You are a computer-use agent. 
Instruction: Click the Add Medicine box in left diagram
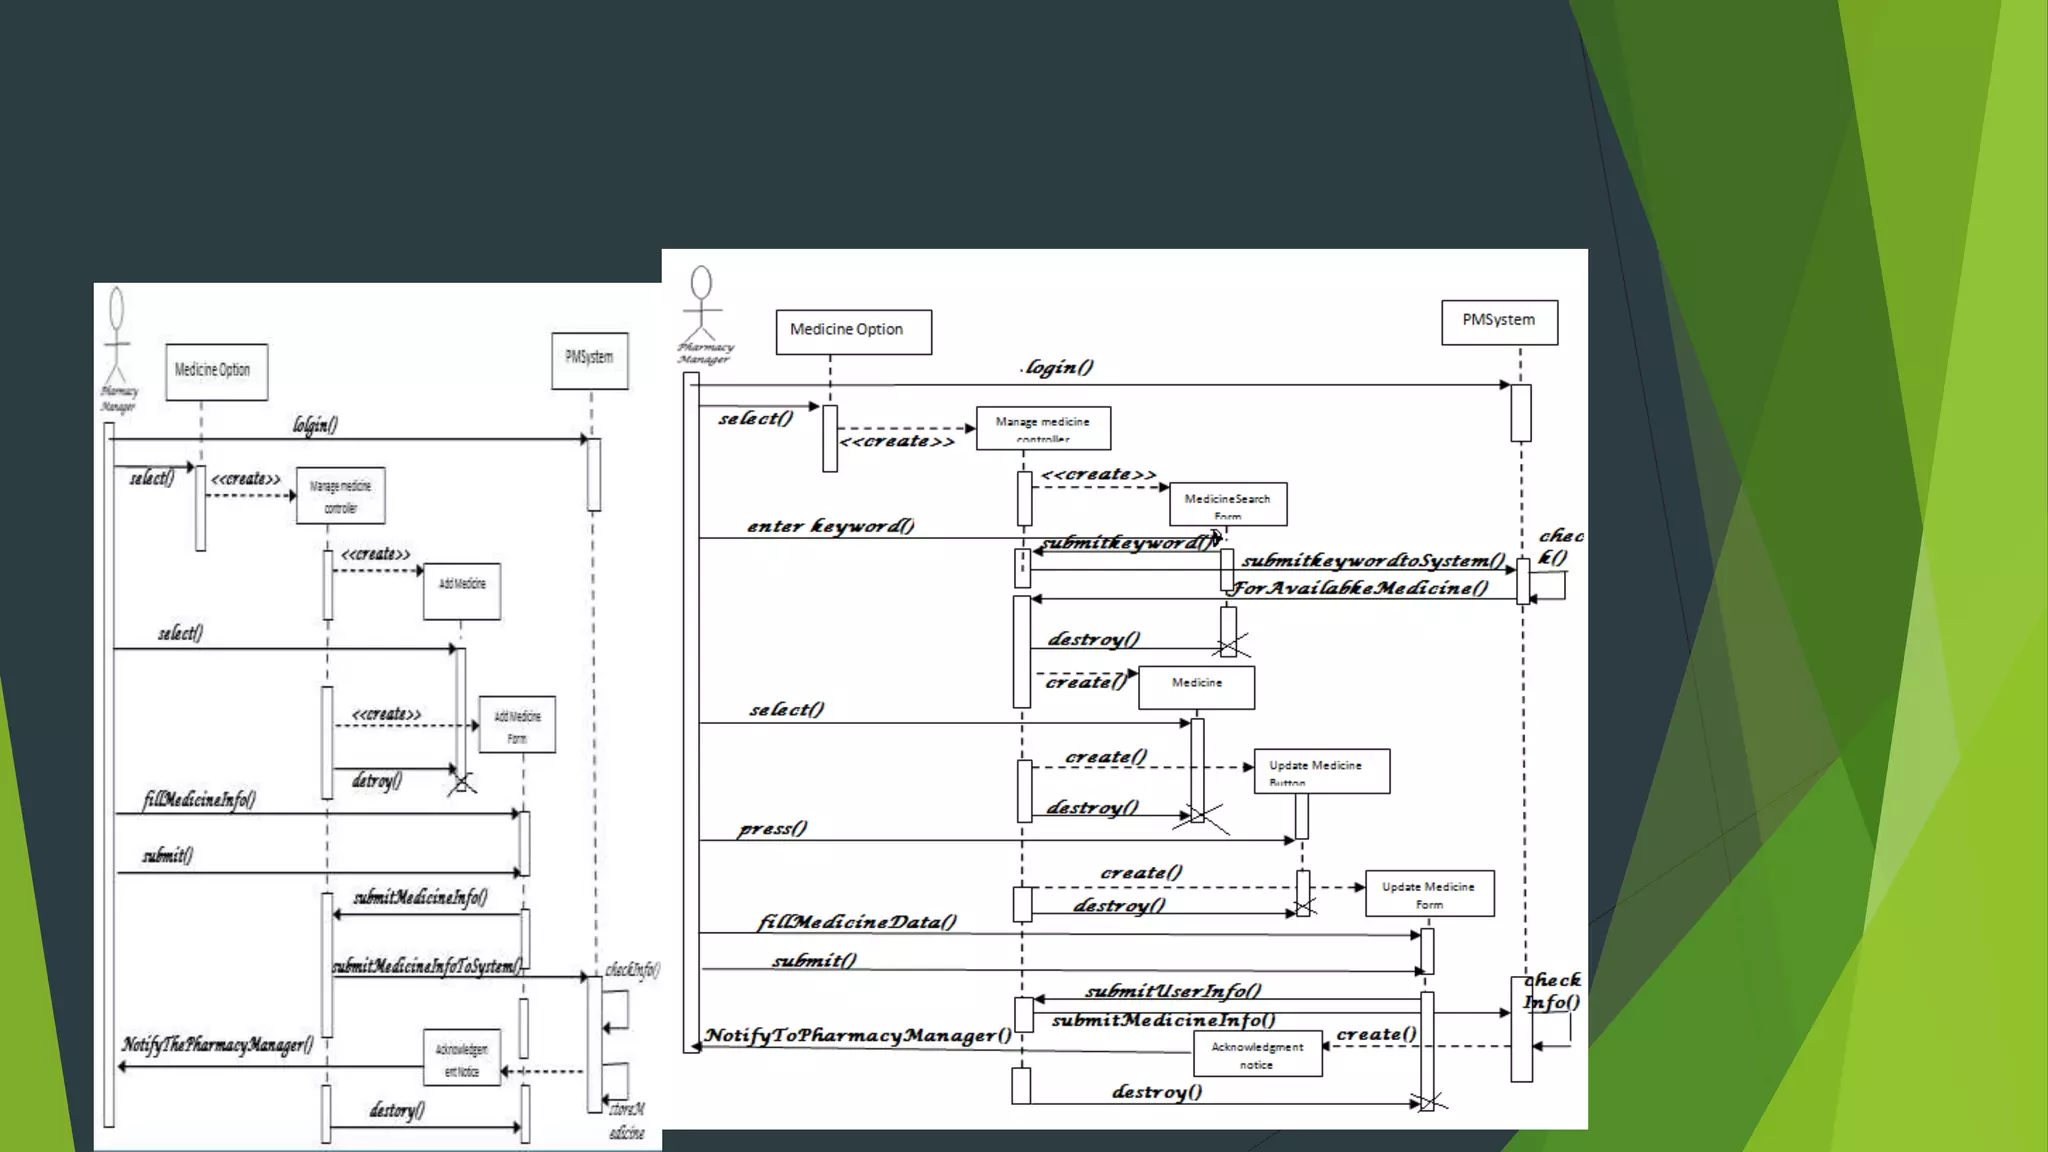[462, 590]
